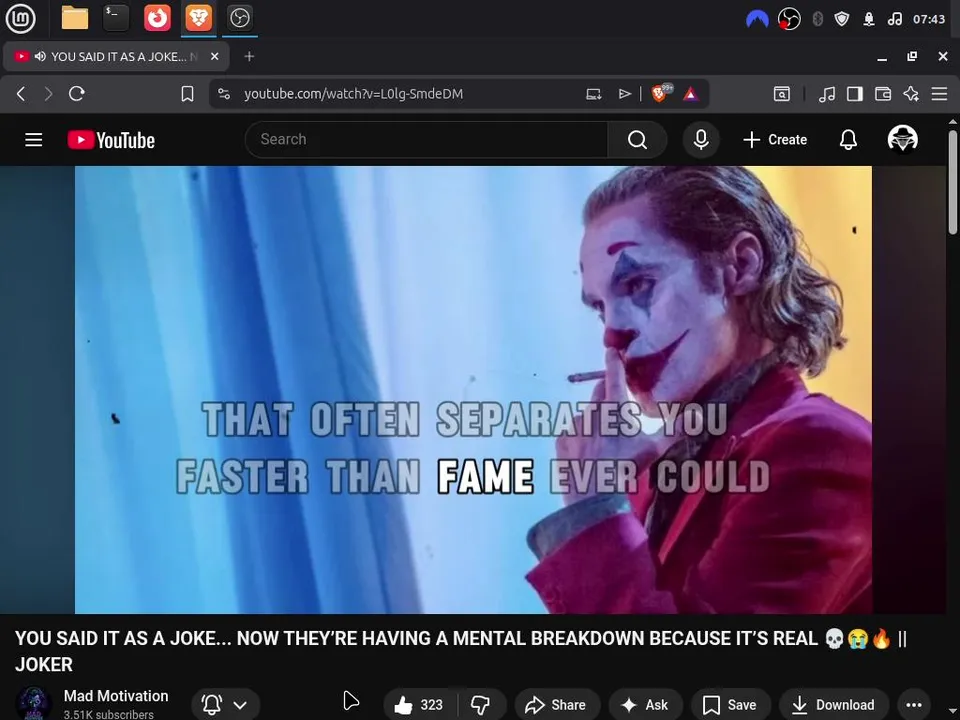Open the browser tab search icon
Image resolution: width=960 pixels, height=720 pixels.
pos(781,94)
